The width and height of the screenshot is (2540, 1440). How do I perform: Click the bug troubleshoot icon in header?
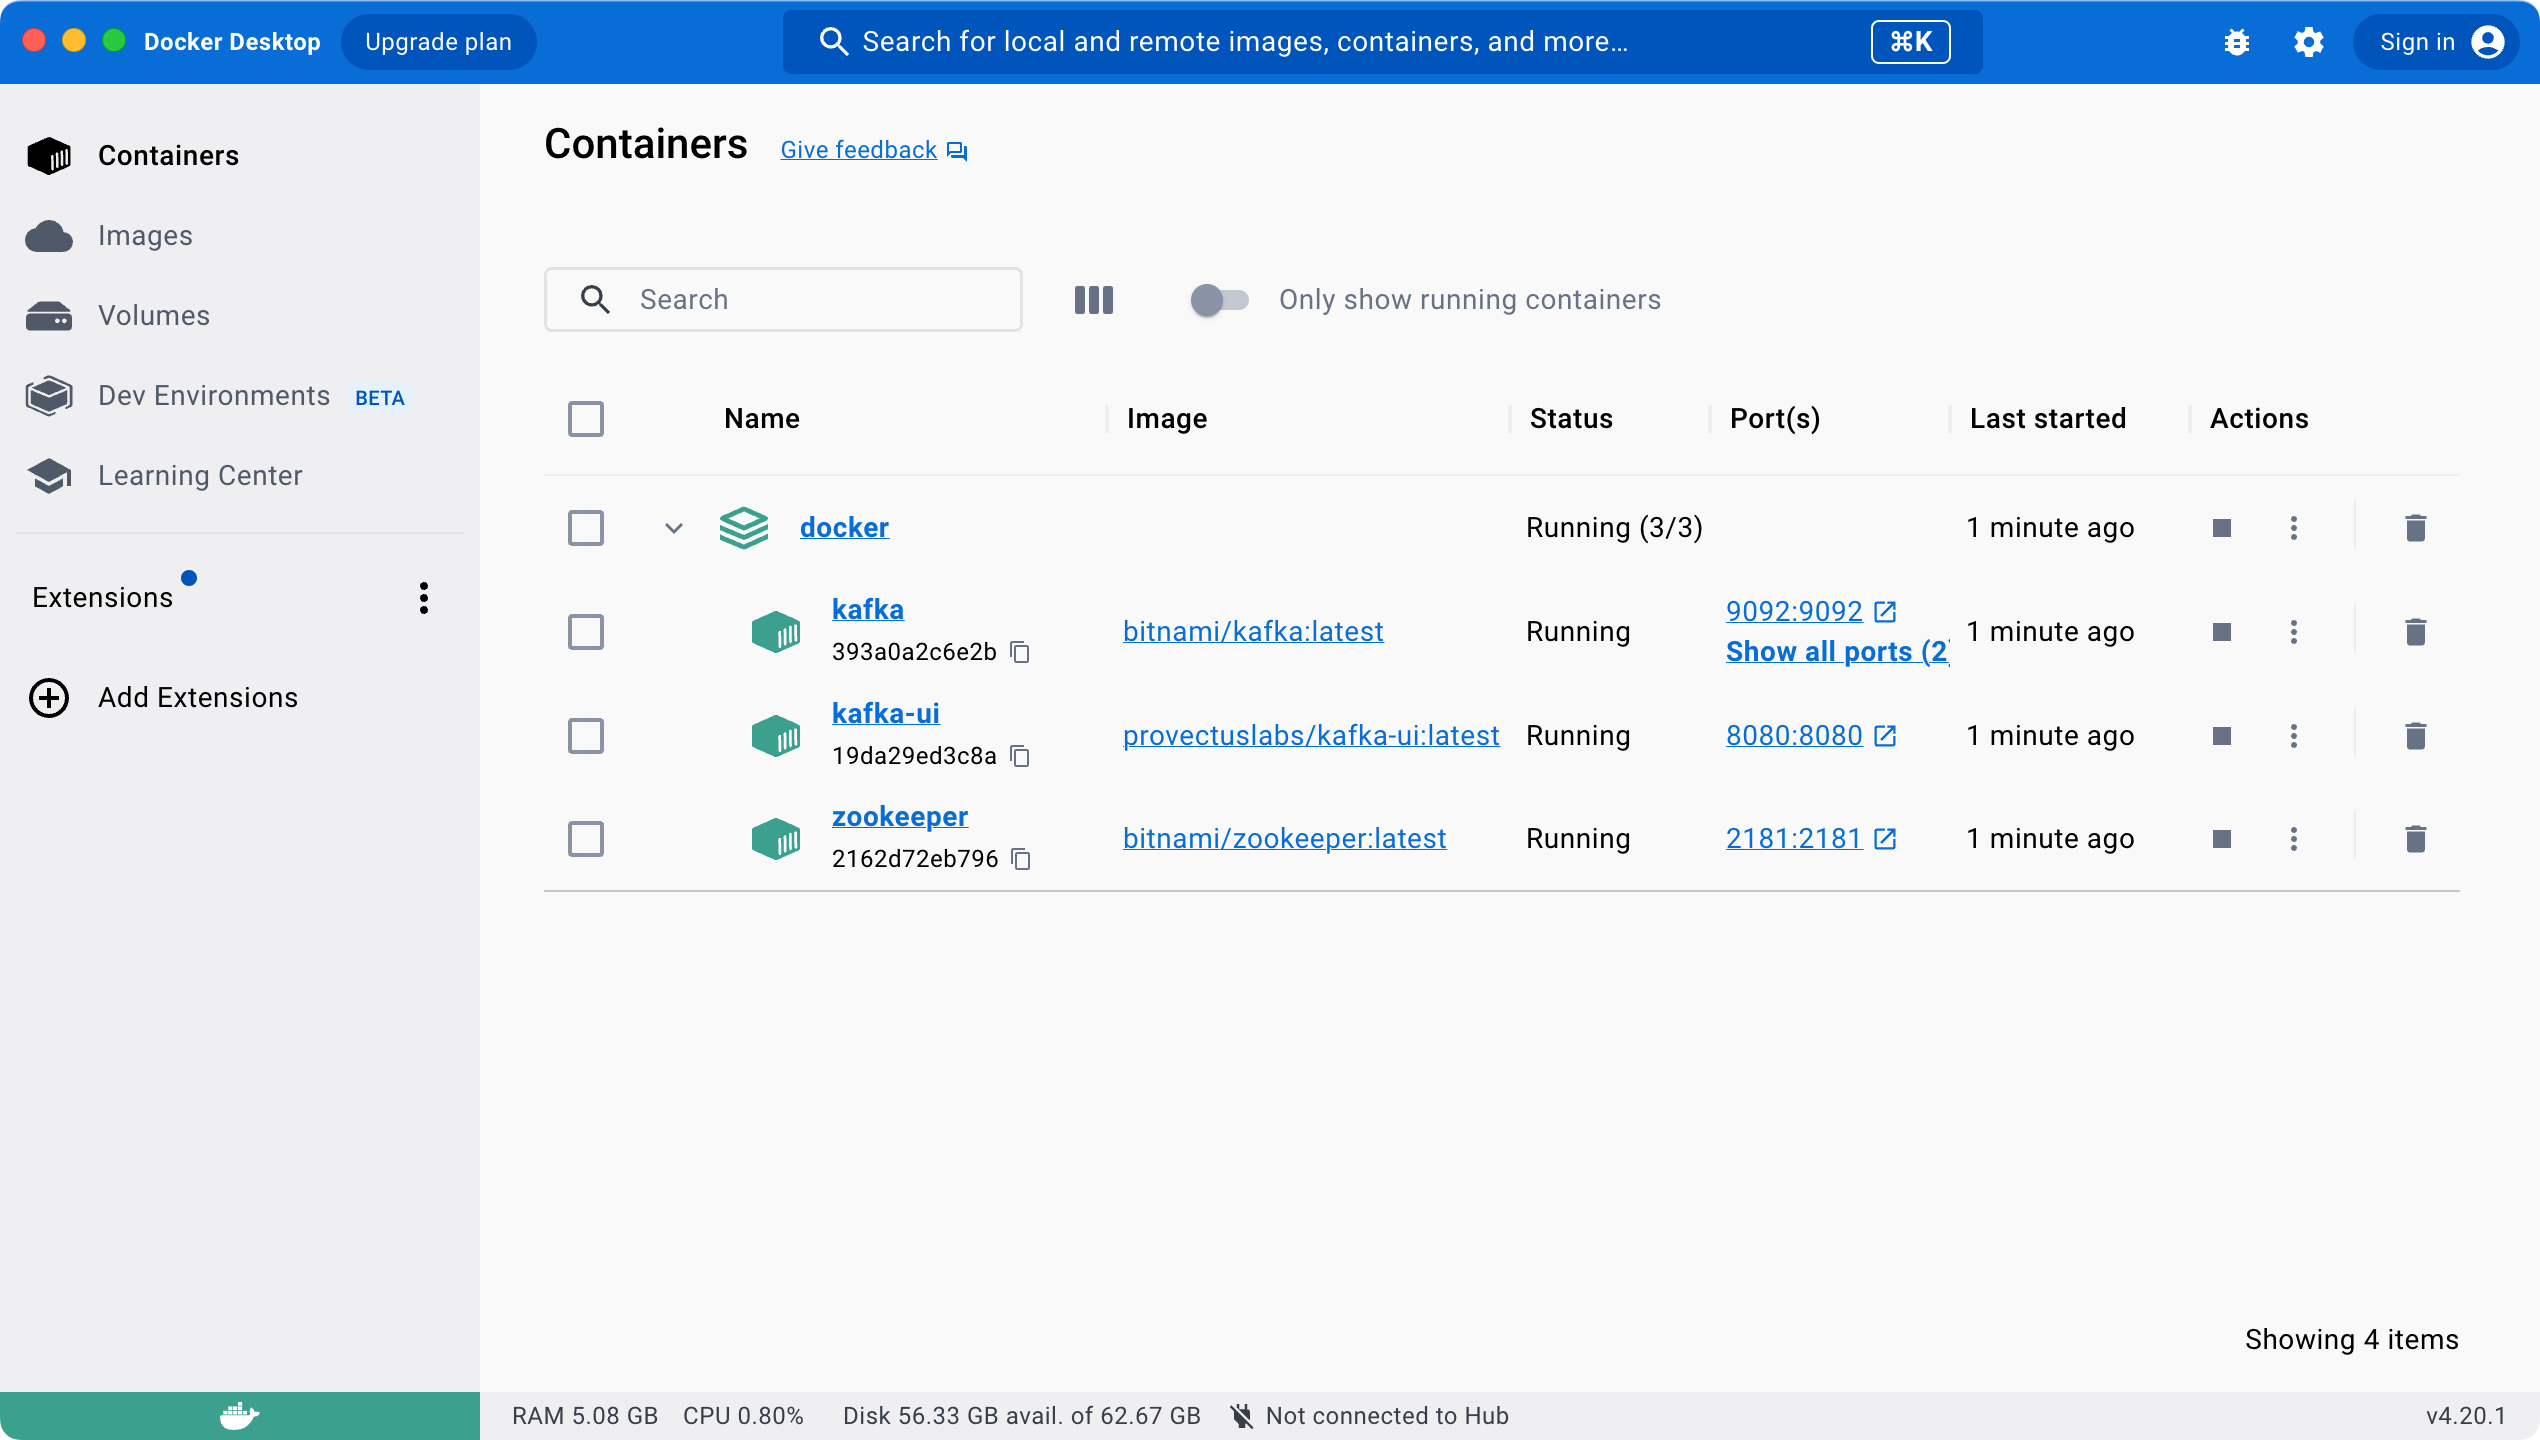coord(2237,42)
